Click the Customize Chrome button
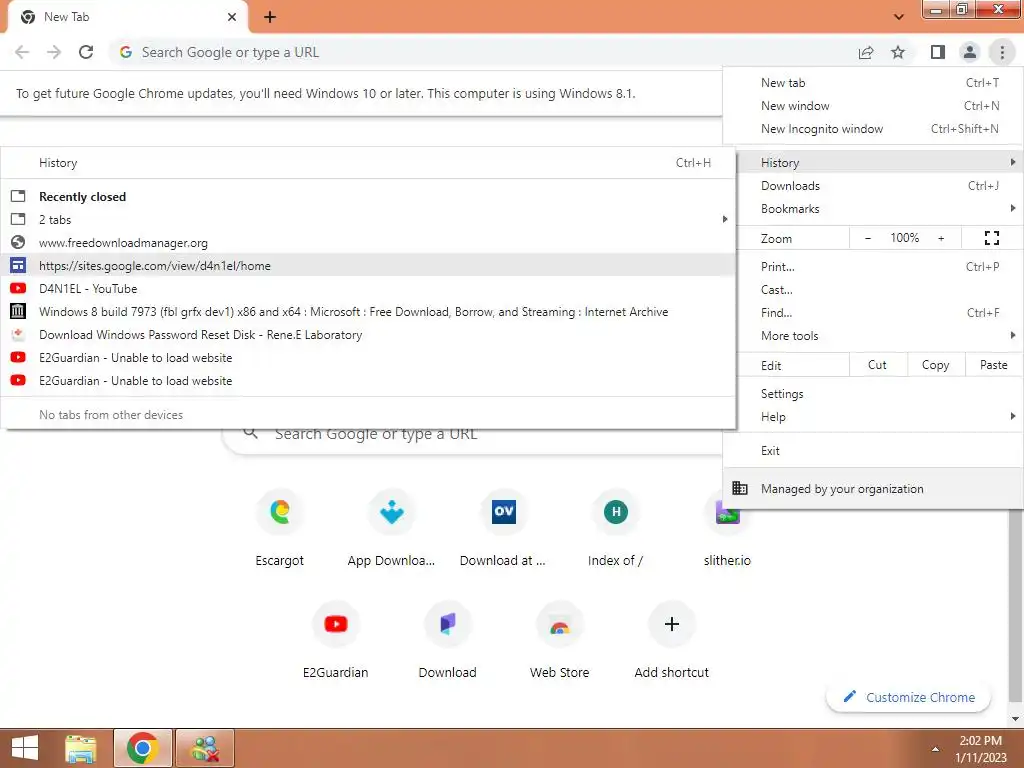This screenshot has height=768, width=1024. click(x=908, y=697)
